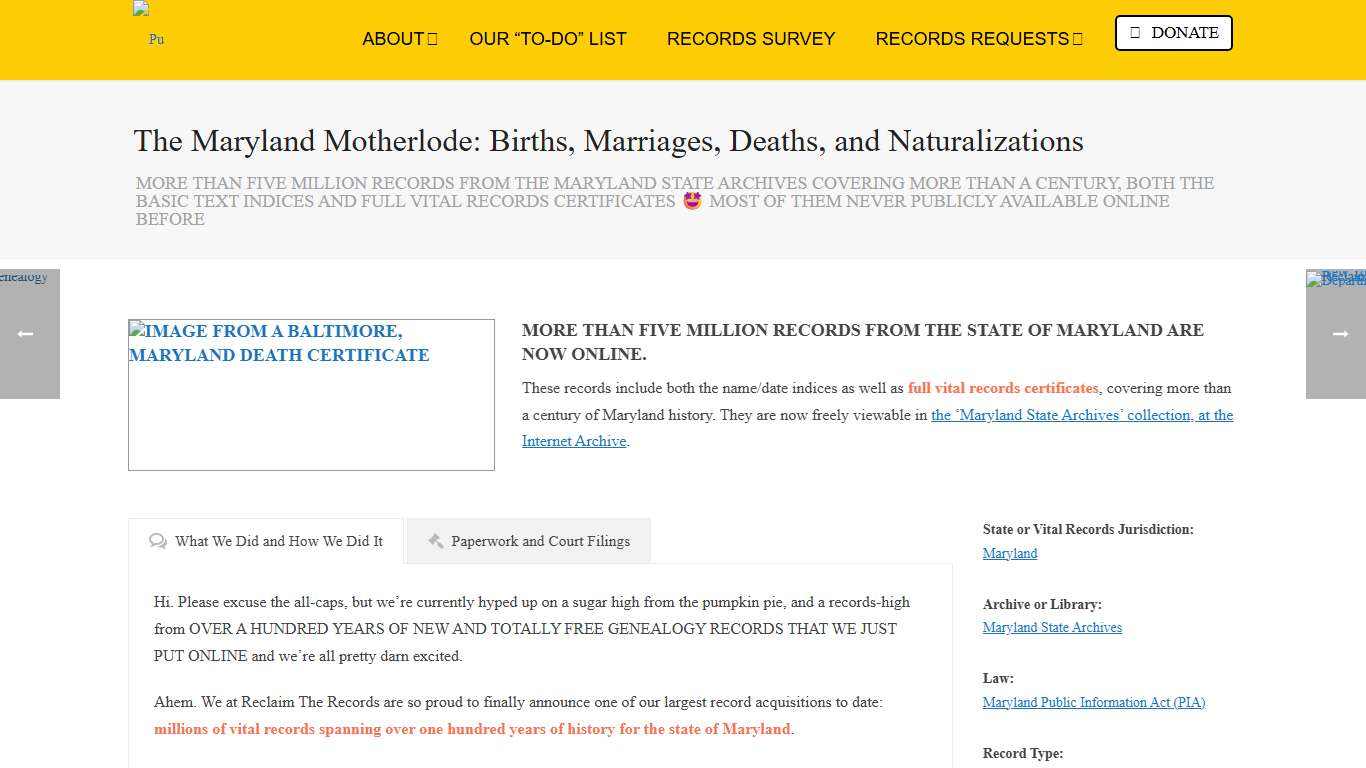This screenshot has height=768, width=1366.
Task: Select the OUR “TO-DO” LIST menu item
Action: click(548, 39)
